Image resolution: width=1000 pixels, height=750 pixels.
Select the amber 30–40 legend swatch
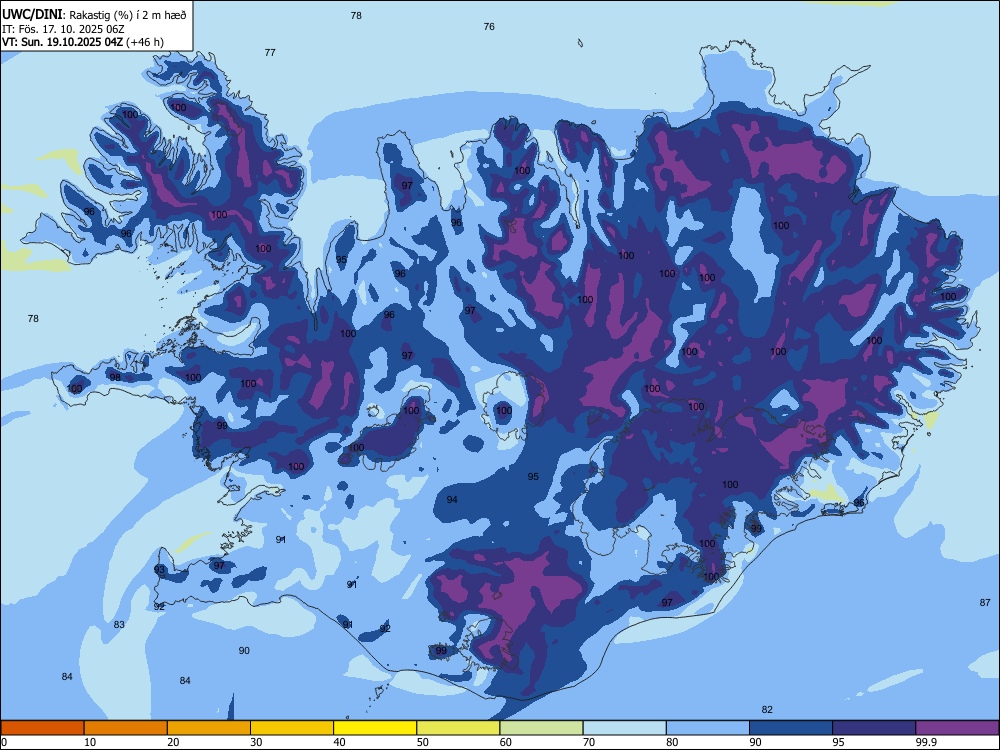(292, 728)
